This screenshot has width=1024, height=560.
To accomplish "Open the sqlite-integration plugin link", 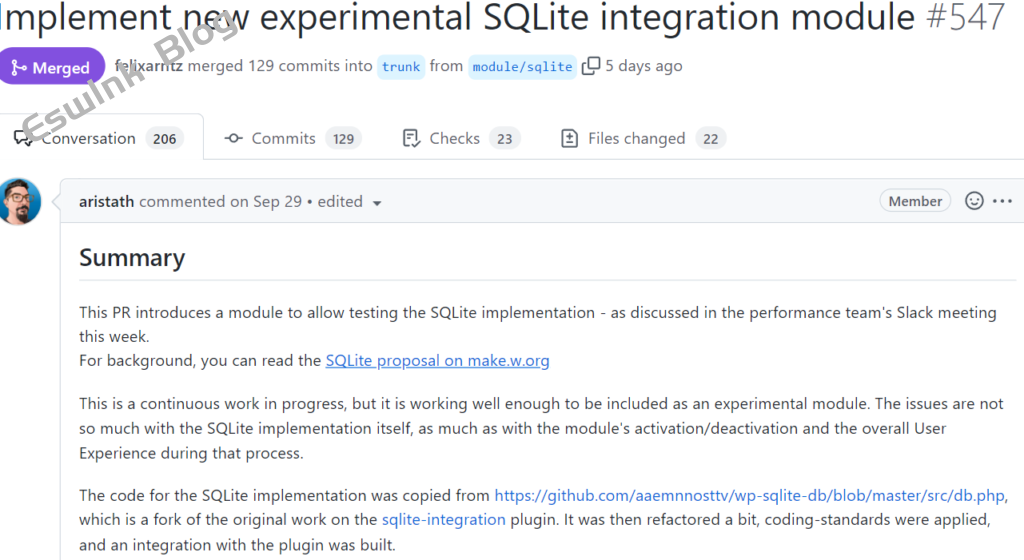I will pos(443,519).
